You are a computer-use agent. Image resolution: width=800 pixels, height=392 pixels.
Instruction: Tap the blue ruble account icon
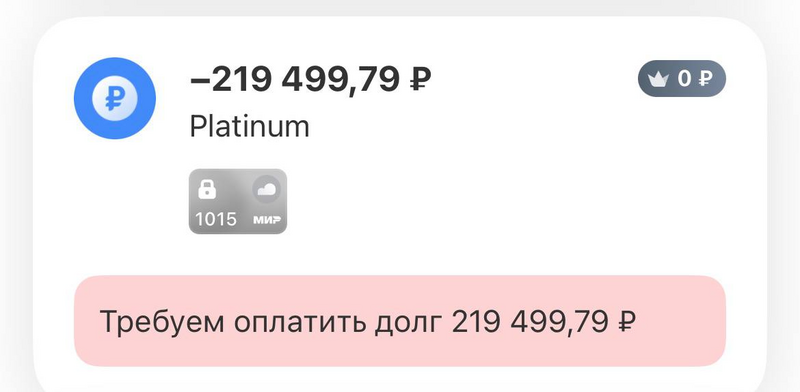115,98
